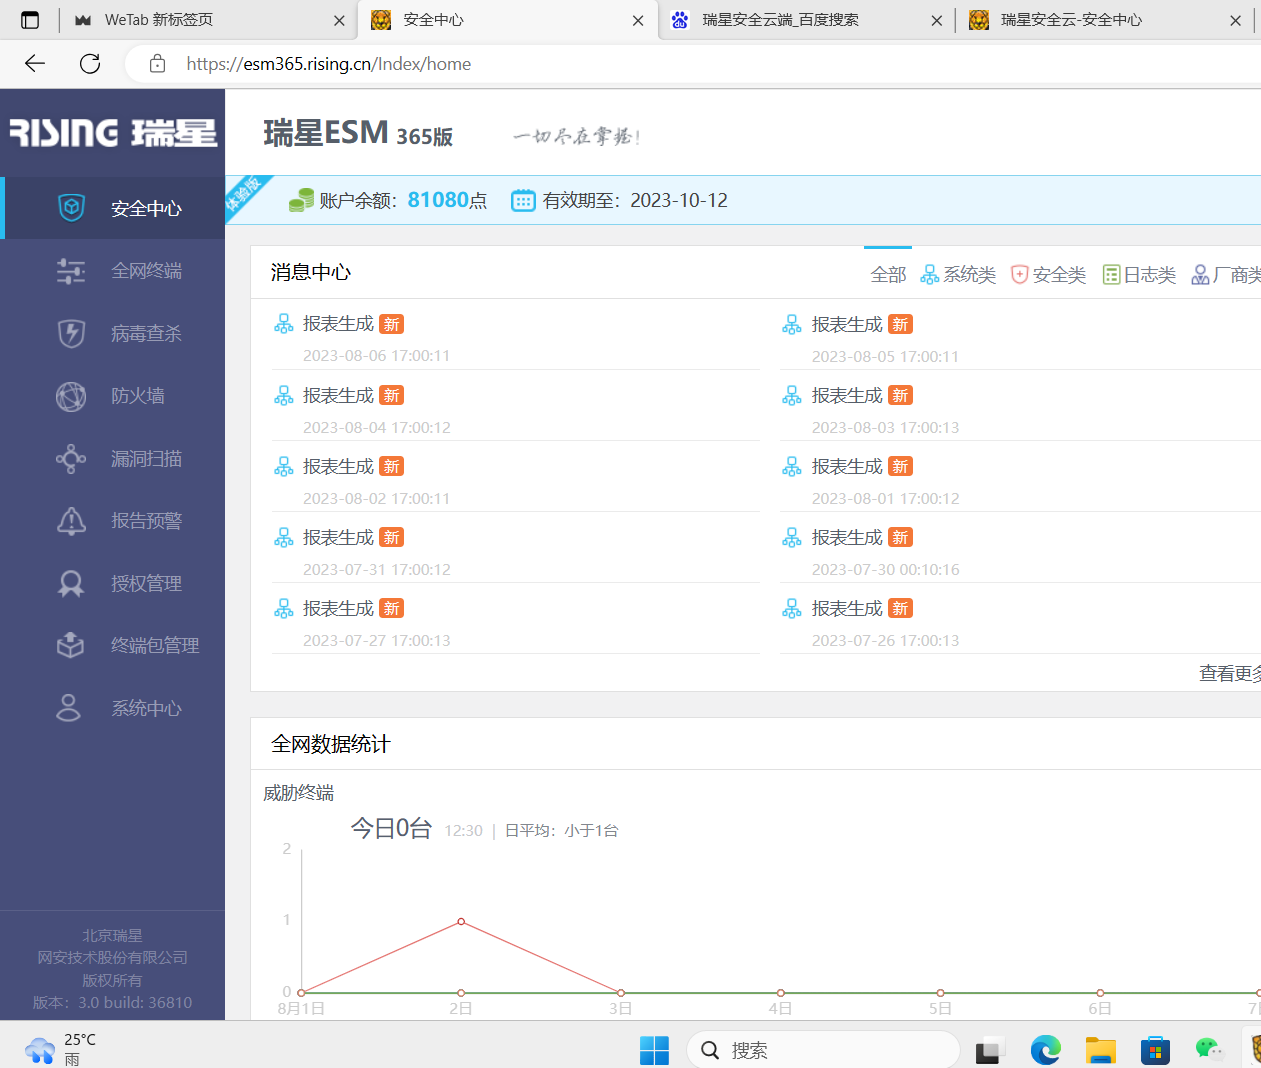
Task: Close the WeTab 新标签页 tab
Action: click(x=339, y=20)
